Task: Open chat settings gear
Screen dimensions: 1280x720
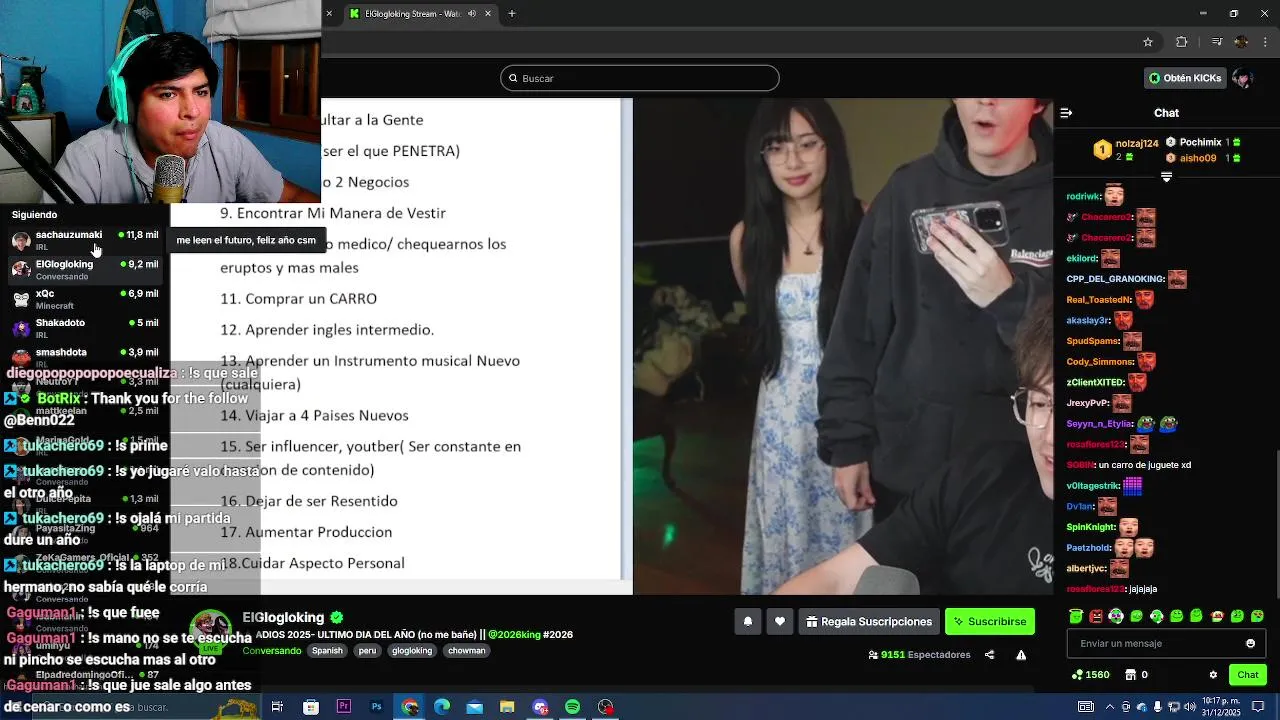Action: pos(1213,675)
